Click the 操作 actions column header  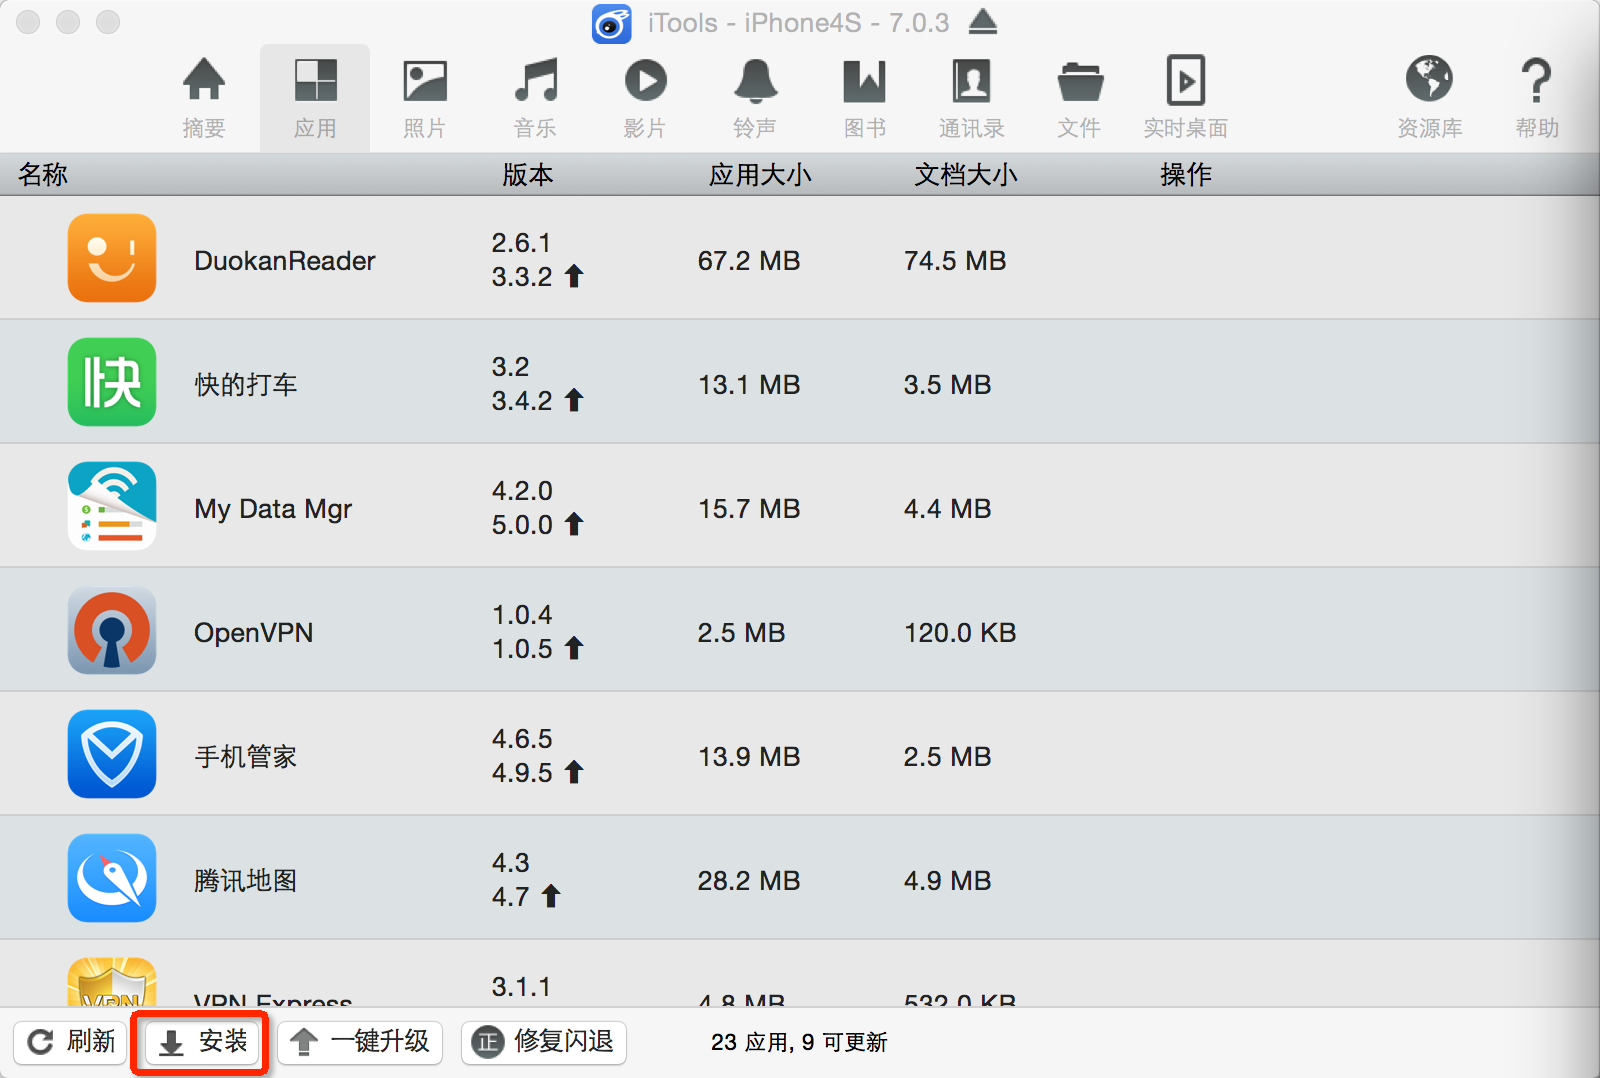1186,174
